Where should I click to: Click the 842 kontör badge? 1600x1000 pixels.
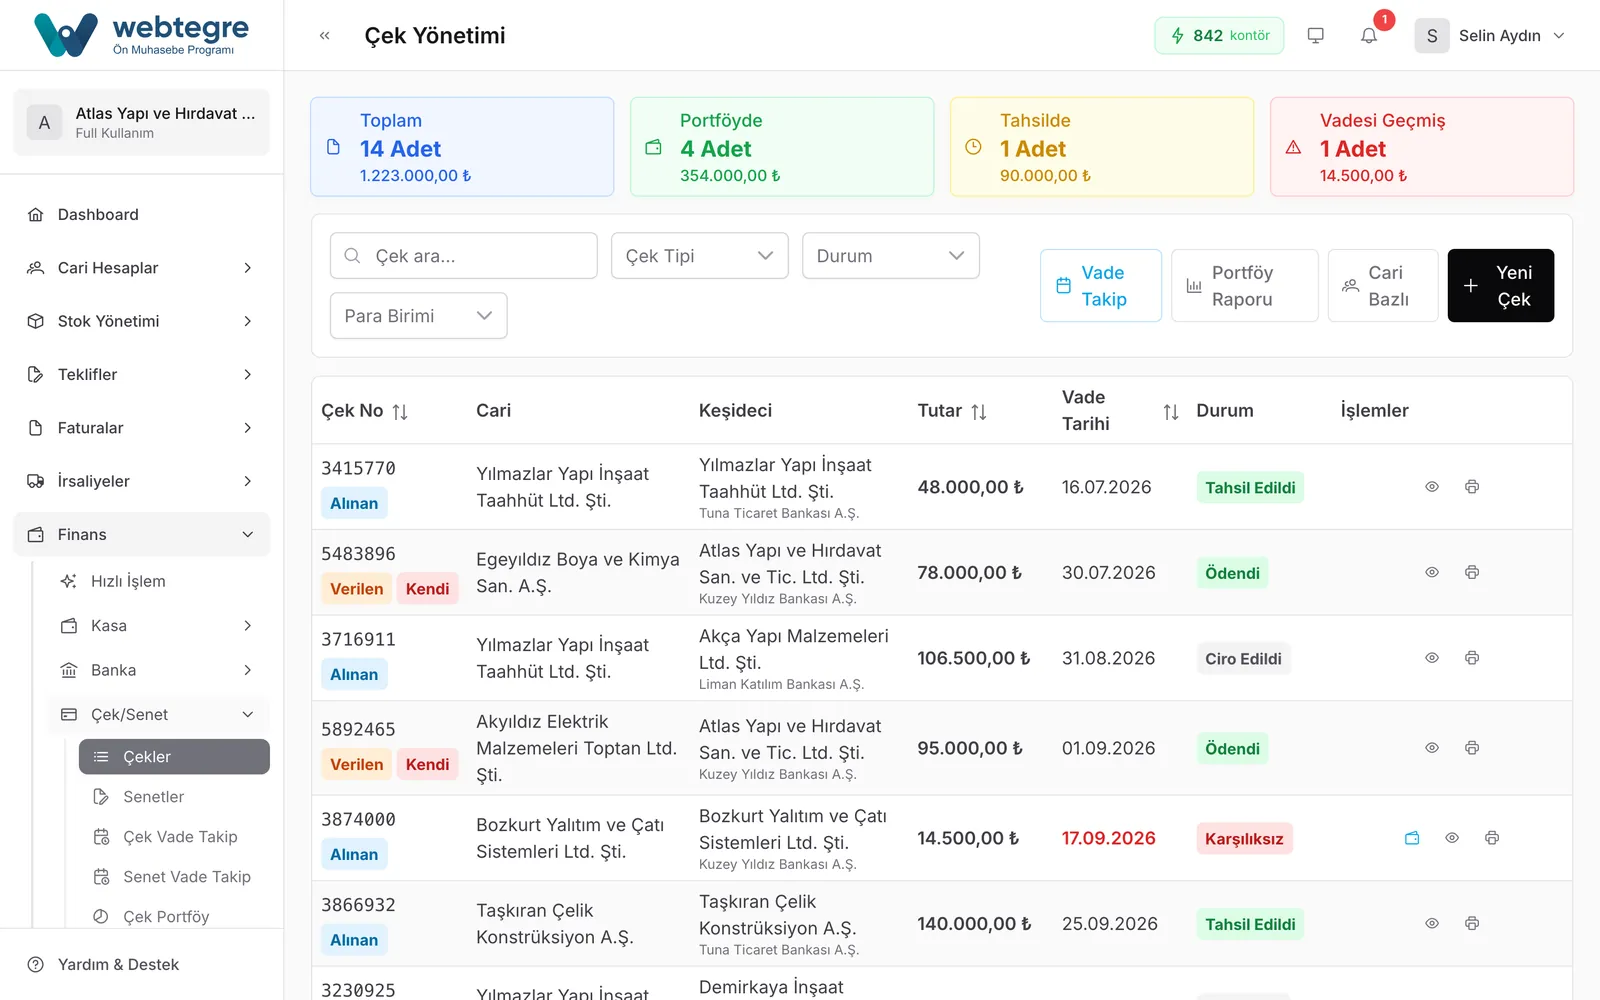point(1219,36)
